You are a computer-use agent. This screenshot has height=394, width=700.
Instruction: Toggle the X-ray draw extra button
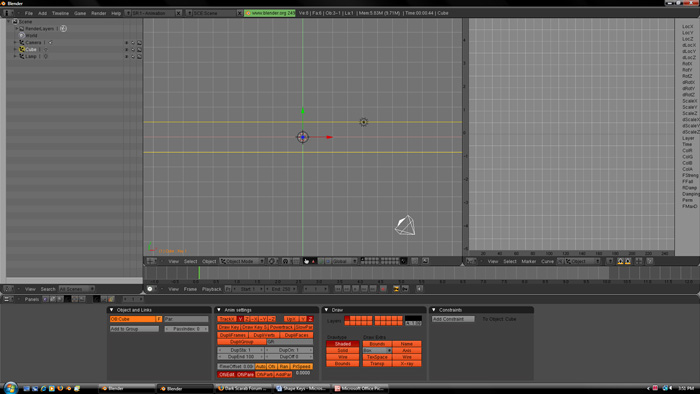pos(407,364)
